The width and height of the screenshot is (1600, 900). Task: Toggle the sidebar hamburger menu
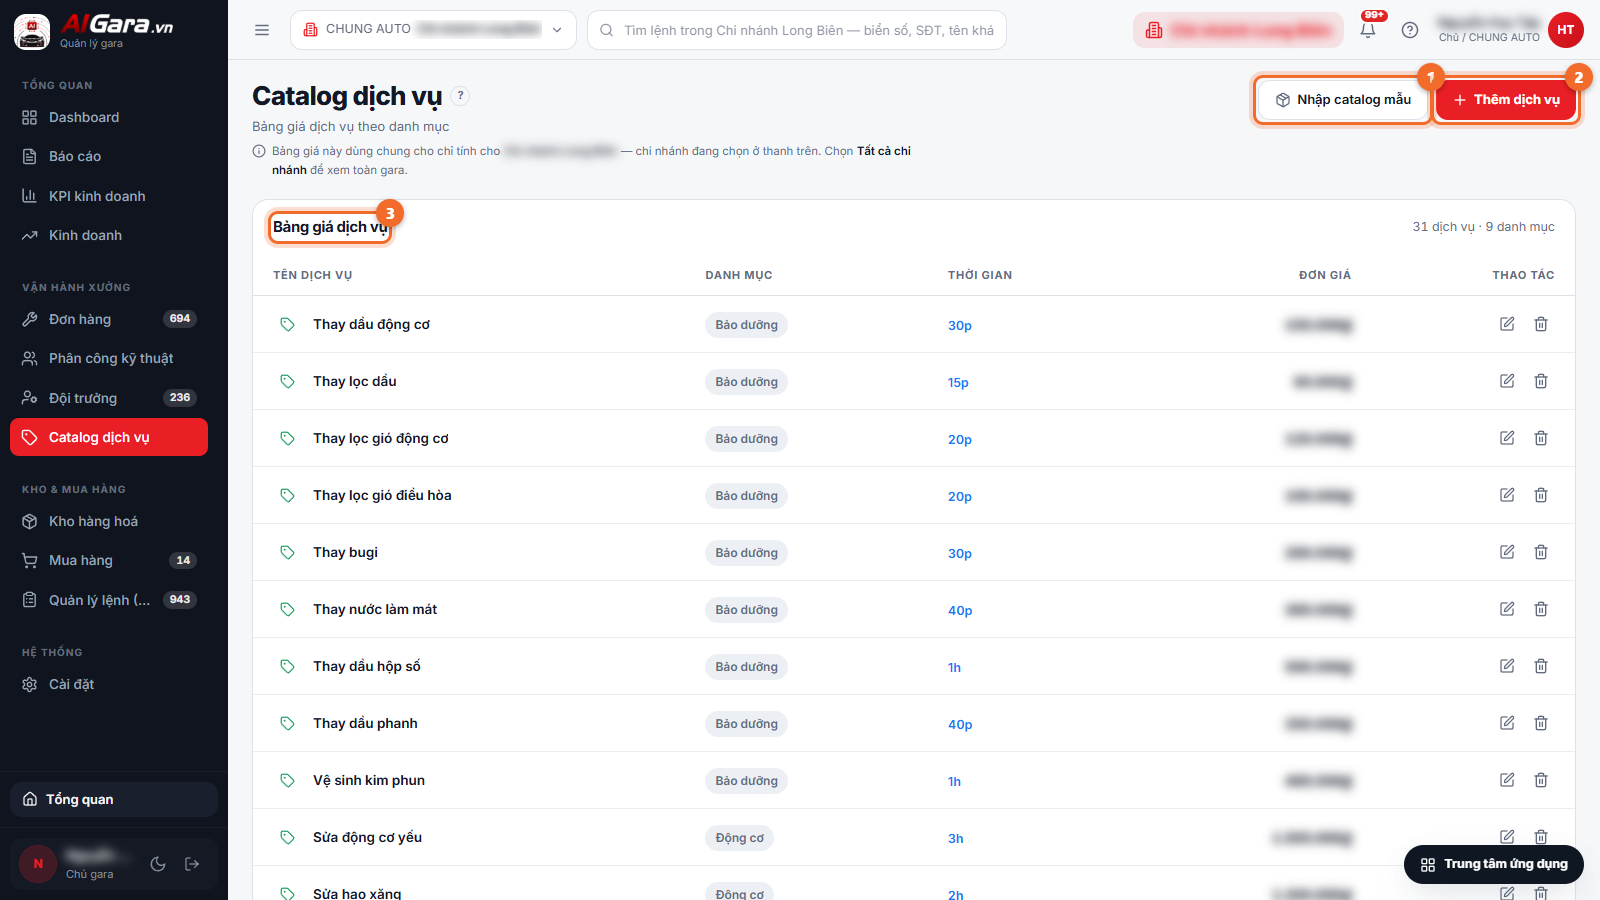coord(262,30)
